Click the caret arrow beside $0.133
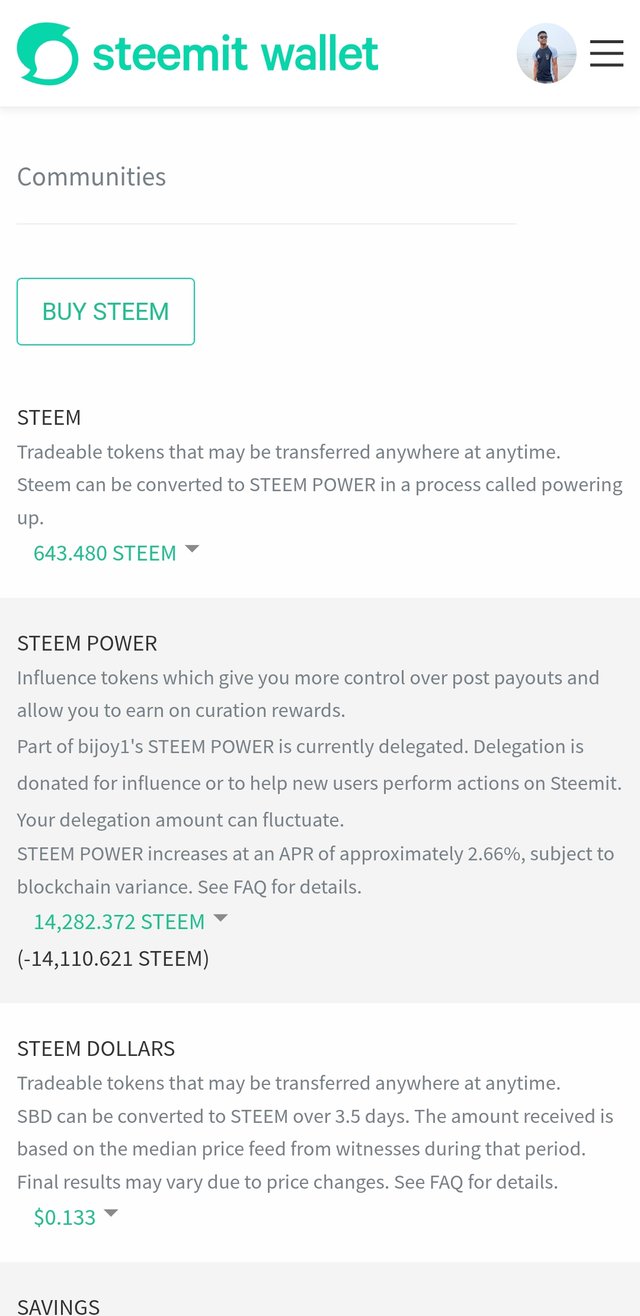 click(x=111, y=1213)
